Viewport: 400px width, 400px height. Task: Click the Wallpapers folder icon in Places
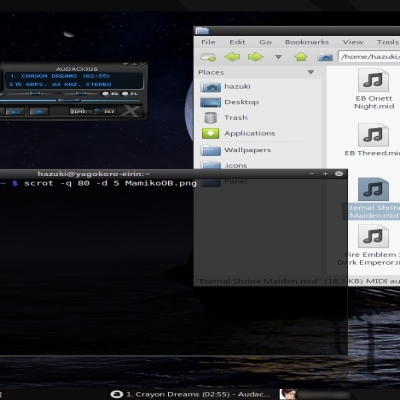pyautogui.click(x=210, y=150)
